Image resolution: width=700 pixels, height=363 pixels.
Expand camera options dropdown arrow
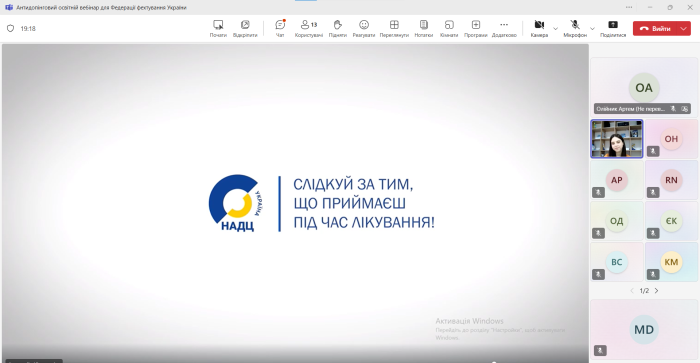tap(555, 29)
